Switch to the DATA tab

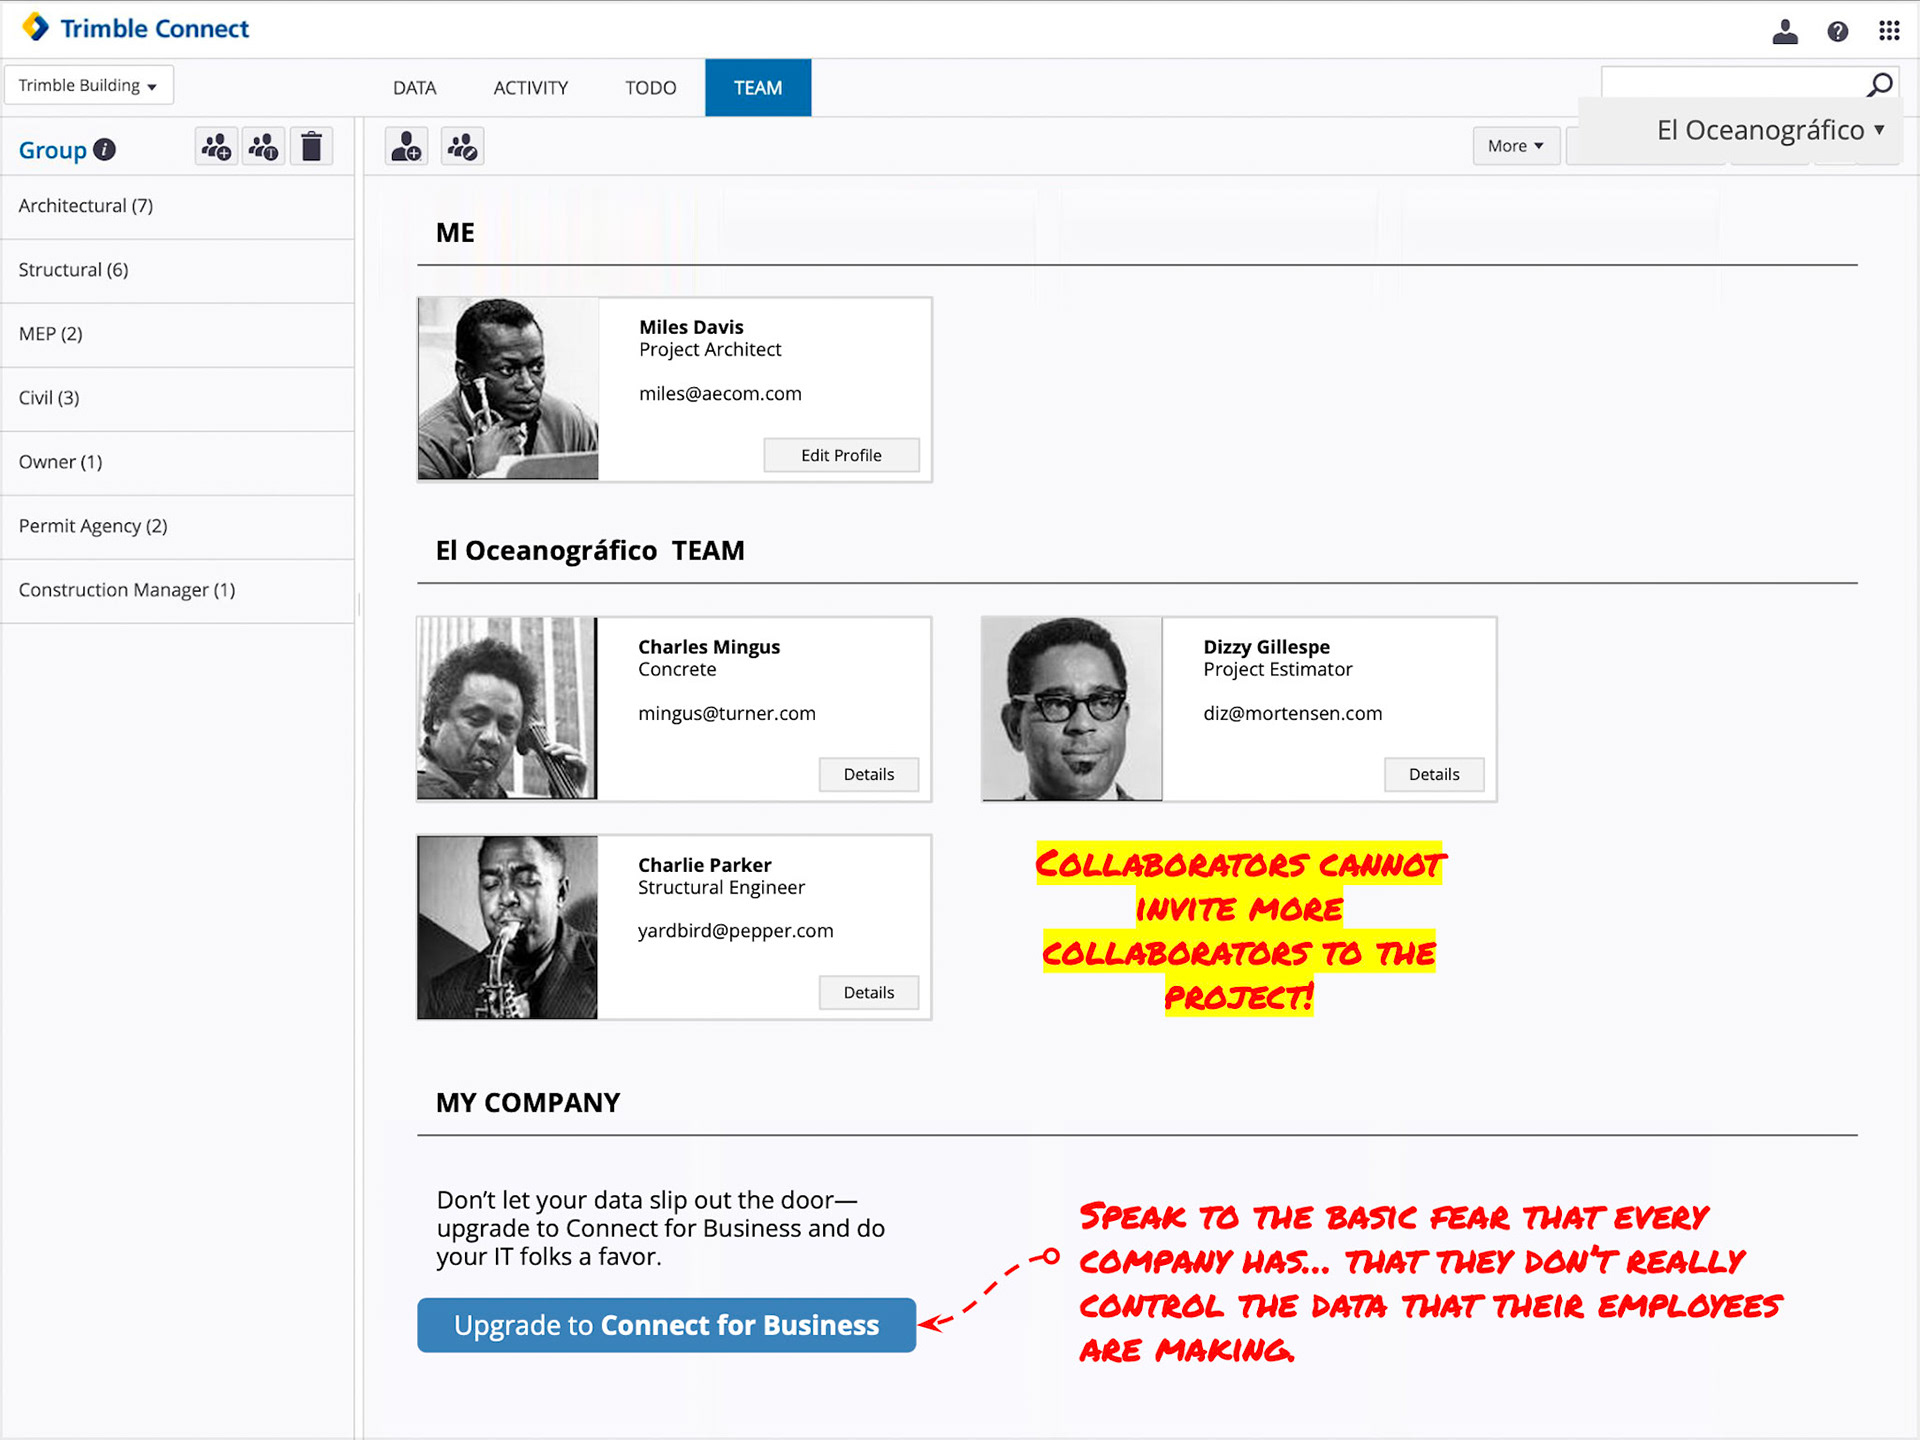pyautogui.click(x=414, y=88)
